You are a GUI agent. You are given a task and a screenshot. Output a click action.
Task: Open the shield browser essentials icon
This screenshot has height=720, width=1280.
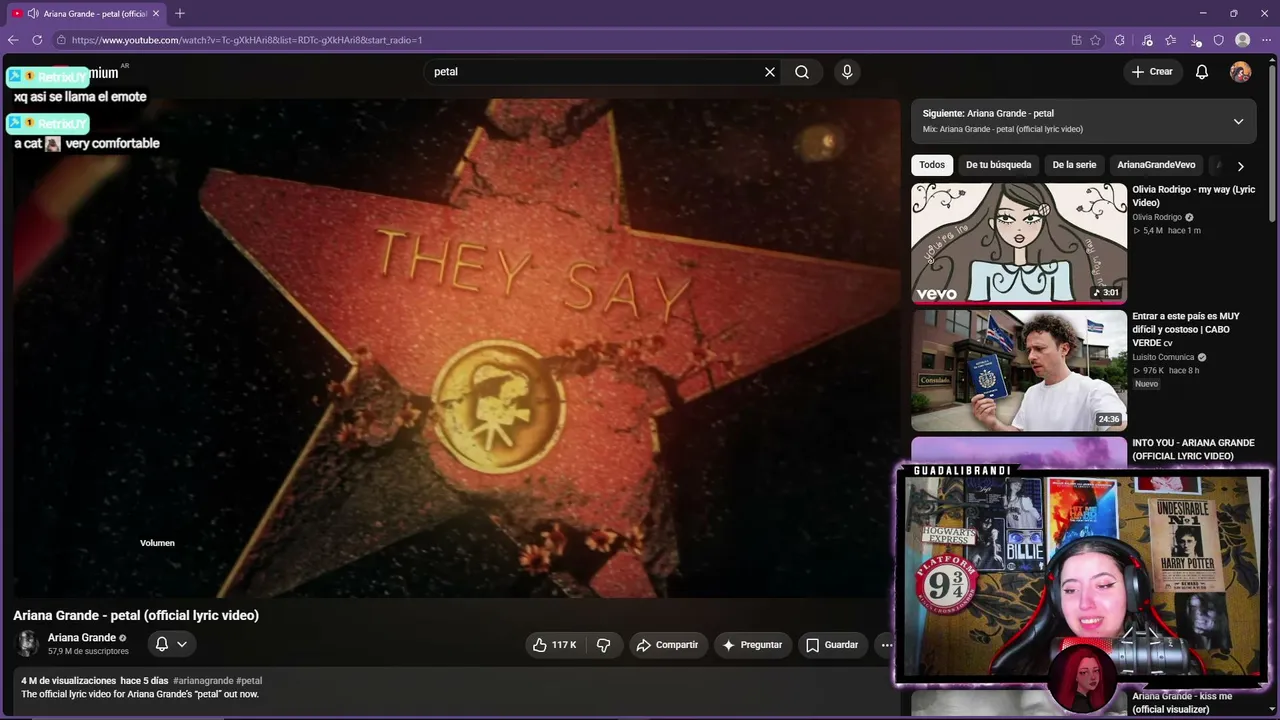coord(1219,40)
